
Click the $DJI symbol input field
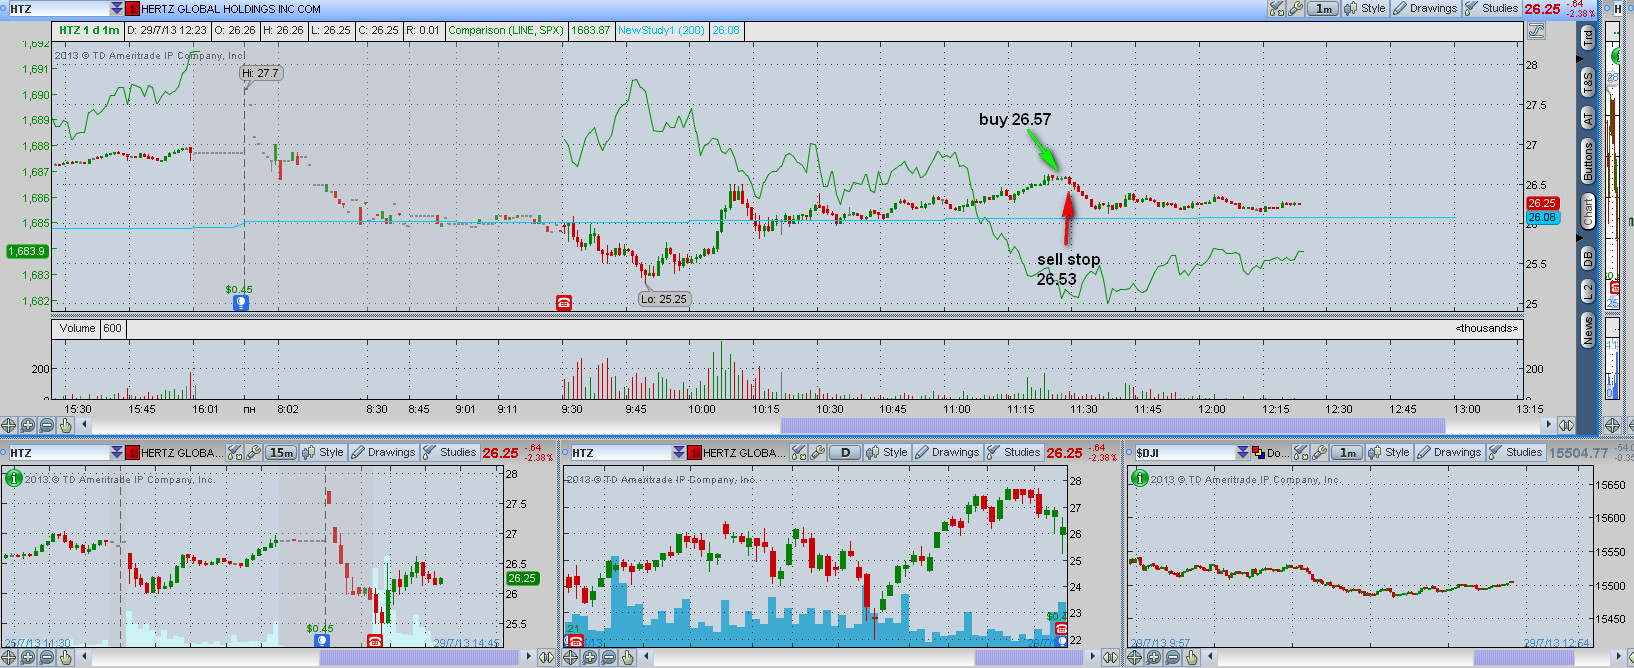[1184, 453]
